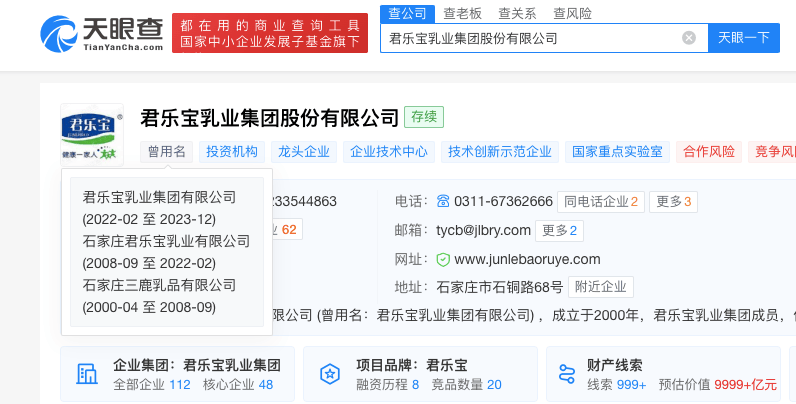Click the 天眼一下 search button
The width and height of the screenshot is (796, 404).
[x=744, y=38]
